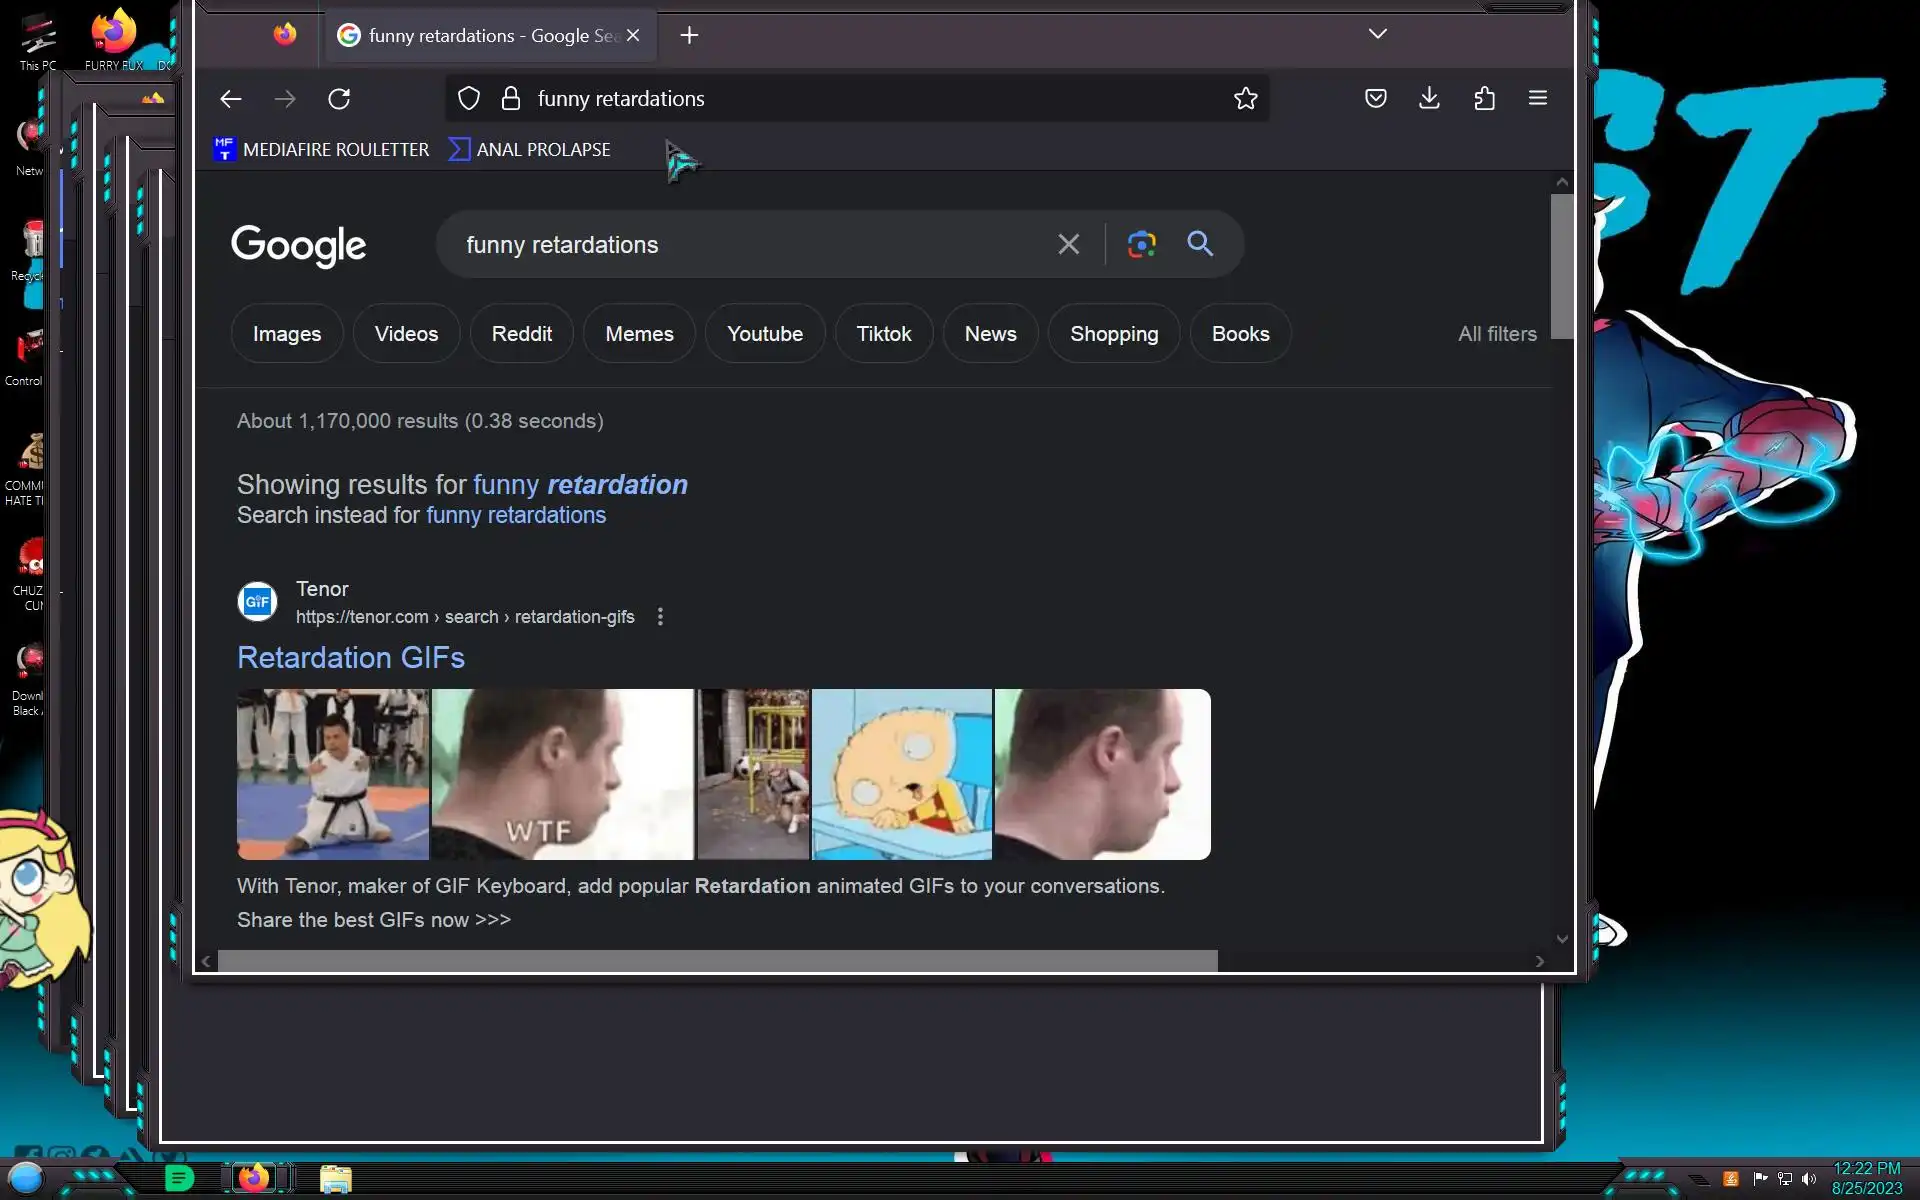
Task: Open the Save to Pocket icon
Action: tap(1376, 98)
